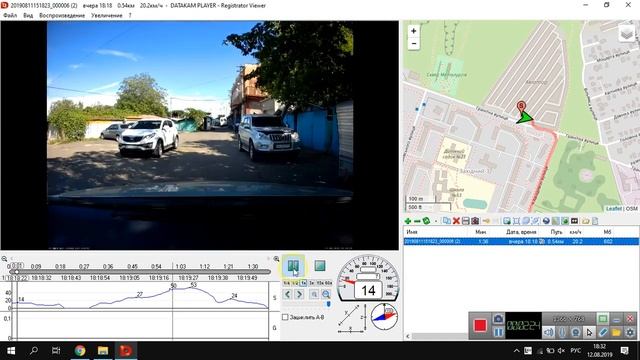The height and width of the screenshot is (360, 640).
Task: Click recorder green capture area icon
Action: [603, 318]
